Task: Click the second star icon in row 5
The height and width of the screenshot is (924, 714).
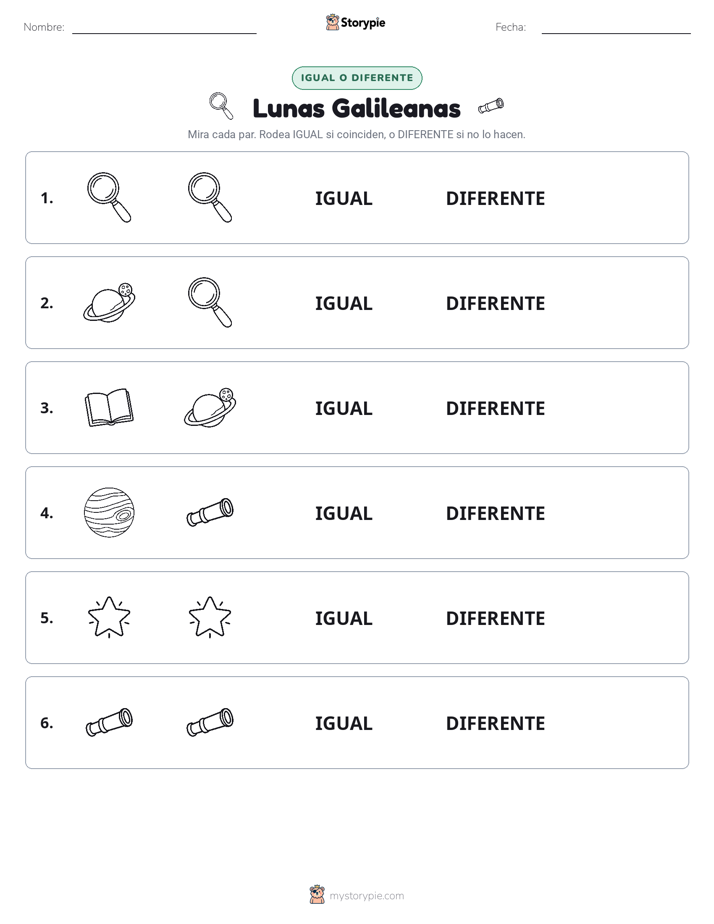Action: pos(210,617)
